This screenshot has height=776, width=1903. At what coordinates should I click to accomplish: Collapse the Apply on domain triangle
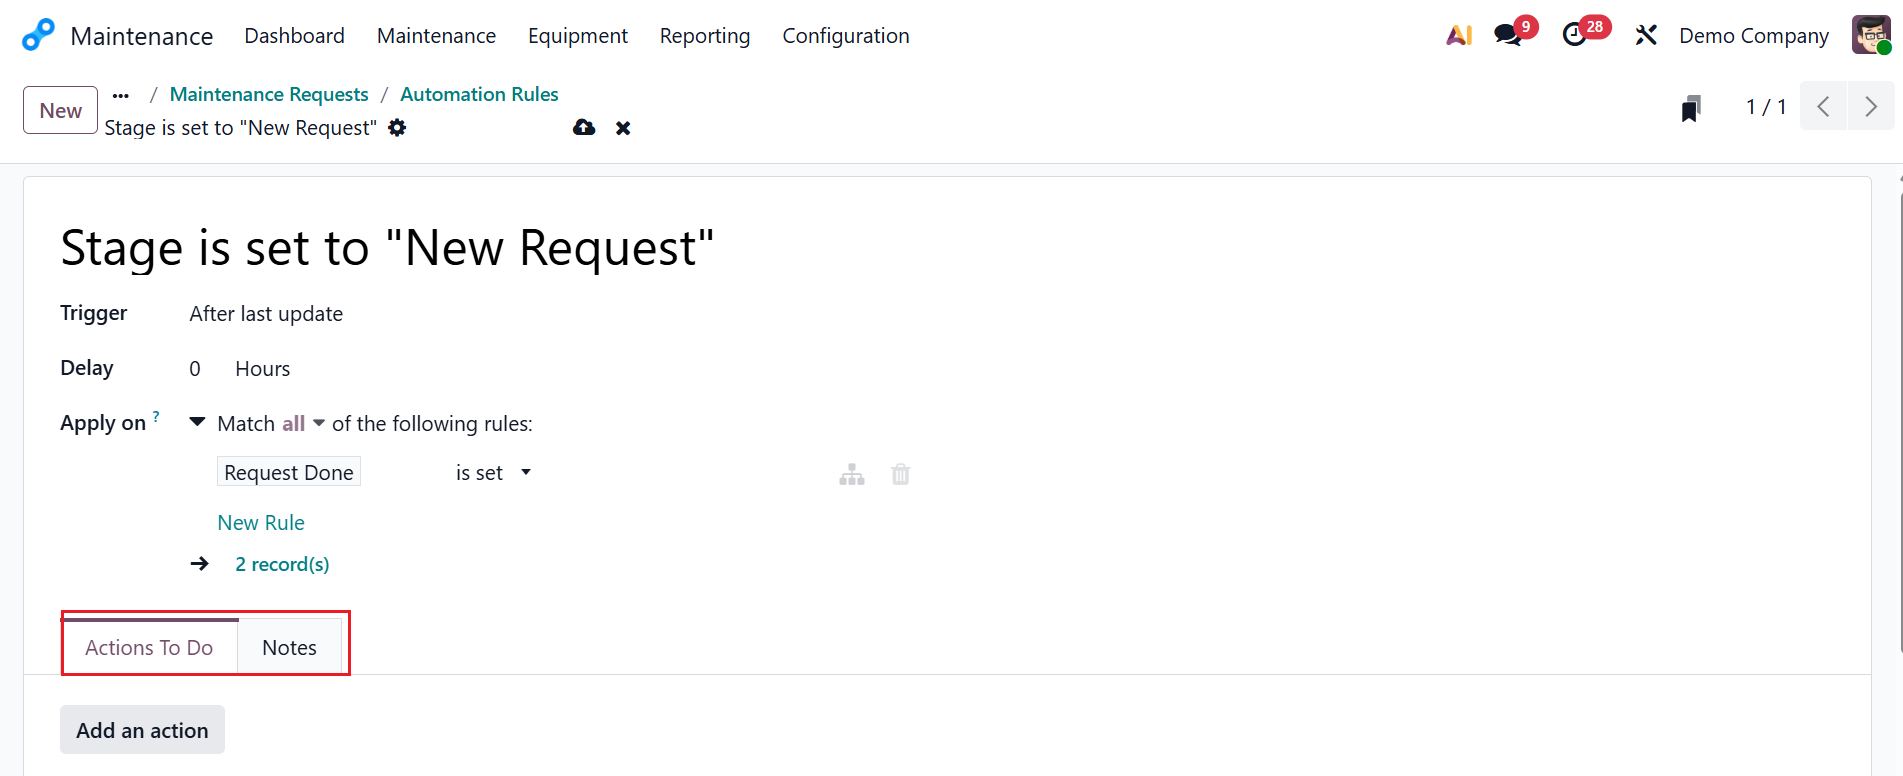(x=197, y=423)
